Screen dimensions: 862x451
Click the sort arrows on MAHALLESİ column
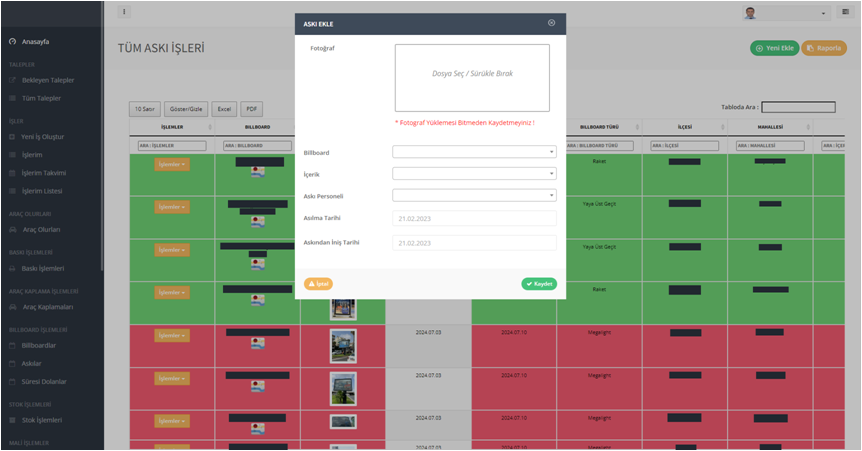(807, 127)
